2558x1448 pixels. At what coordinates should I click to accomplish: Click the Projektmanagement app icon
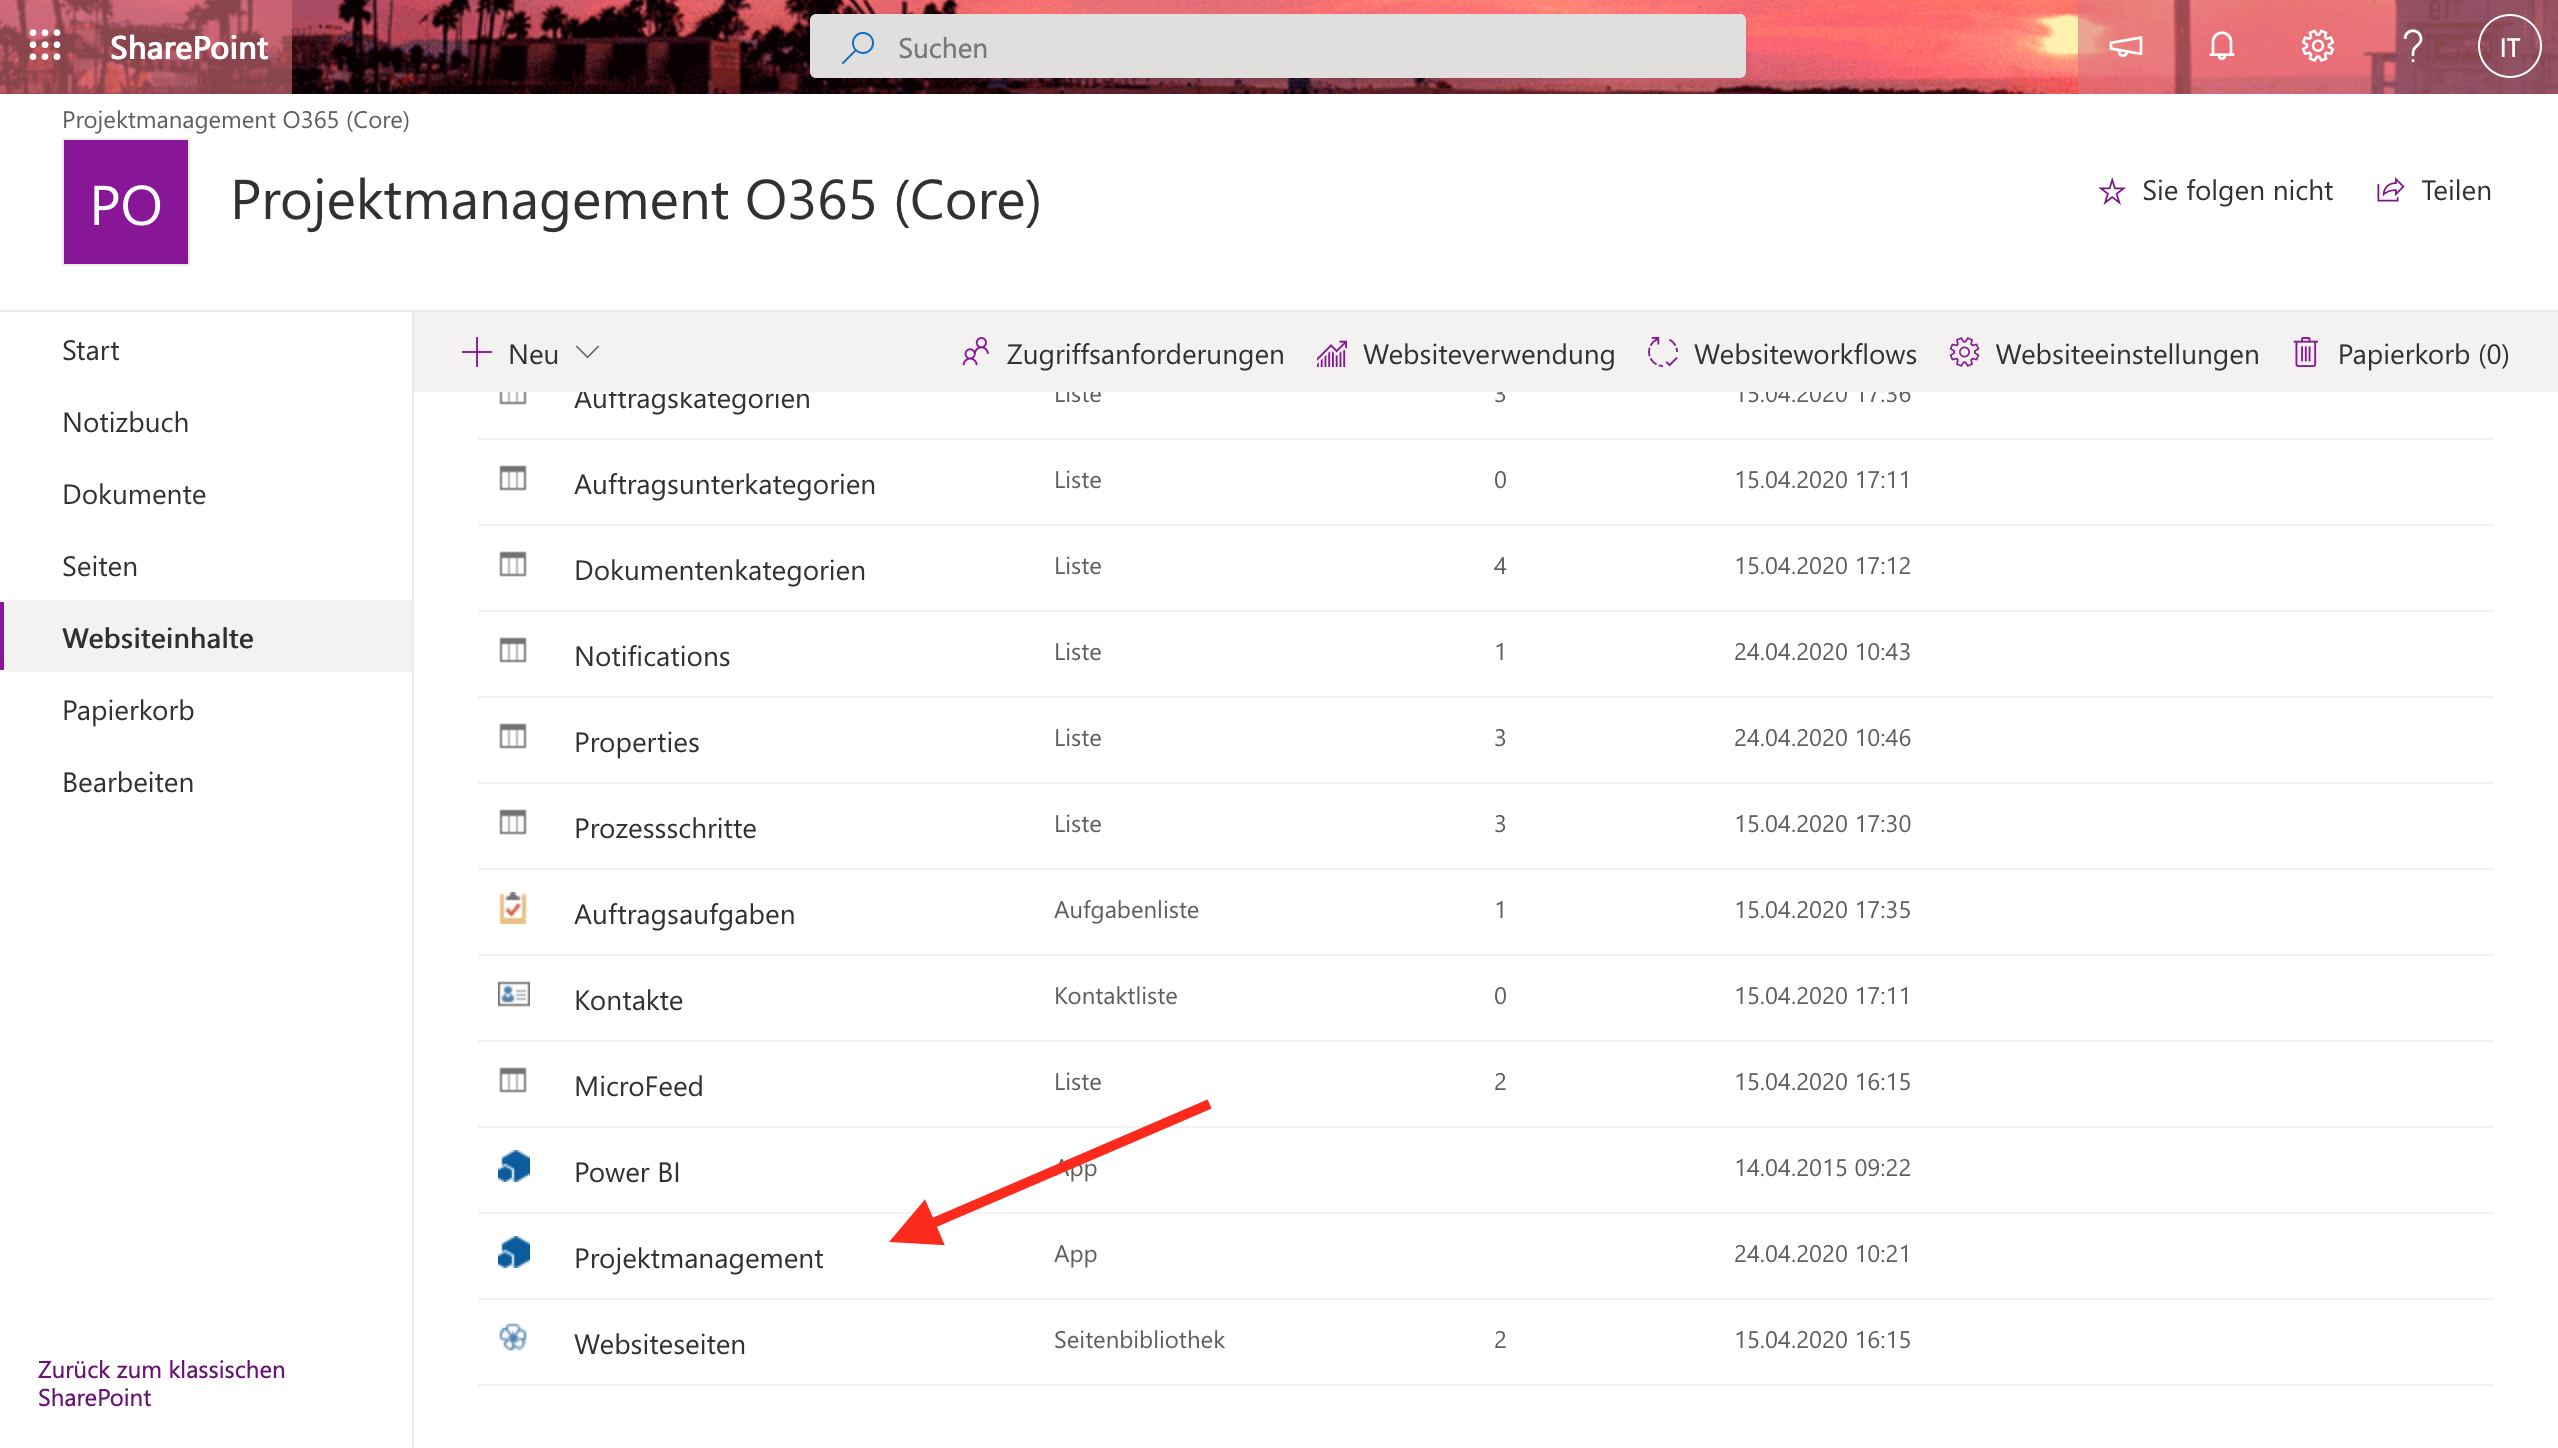[514, 1253]
